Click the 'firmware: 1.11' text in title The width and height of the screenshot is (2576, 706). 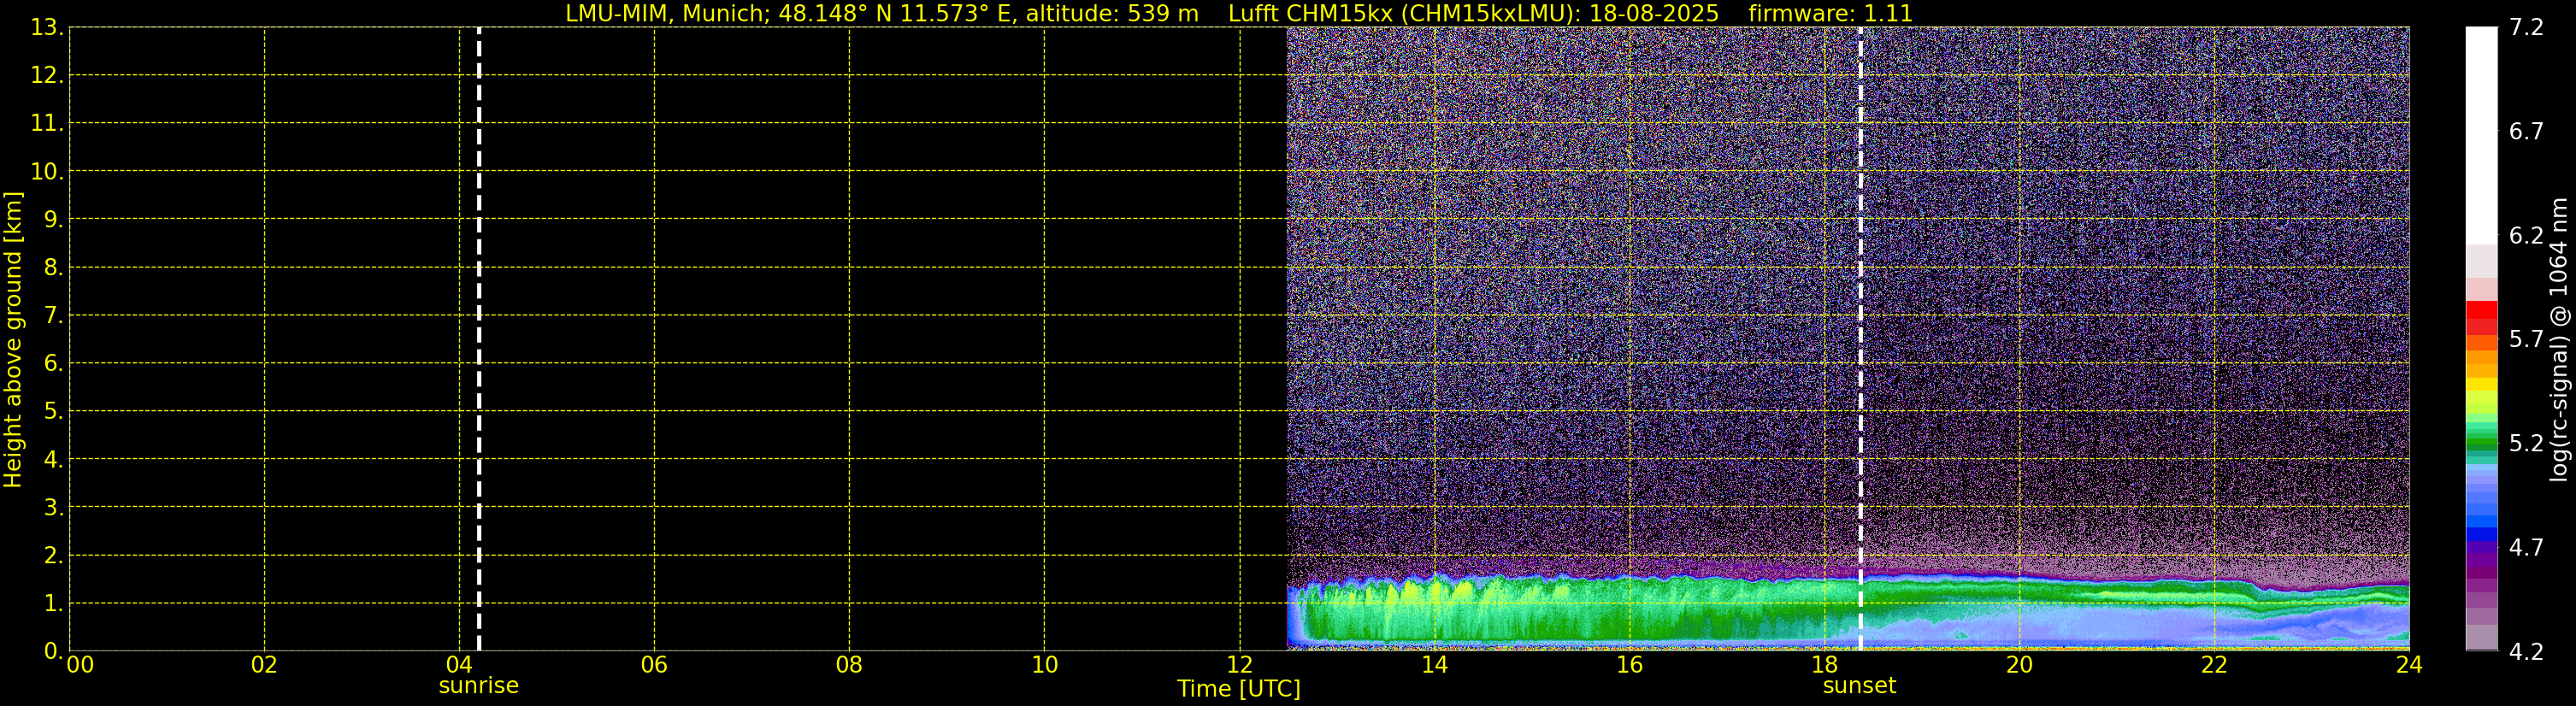coord(1830,14)
